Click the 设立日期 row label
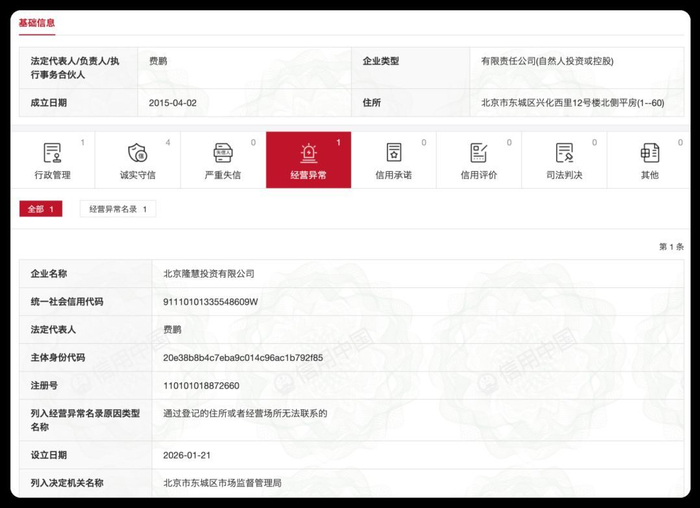The image size is (700, 508). click(49, 455)
